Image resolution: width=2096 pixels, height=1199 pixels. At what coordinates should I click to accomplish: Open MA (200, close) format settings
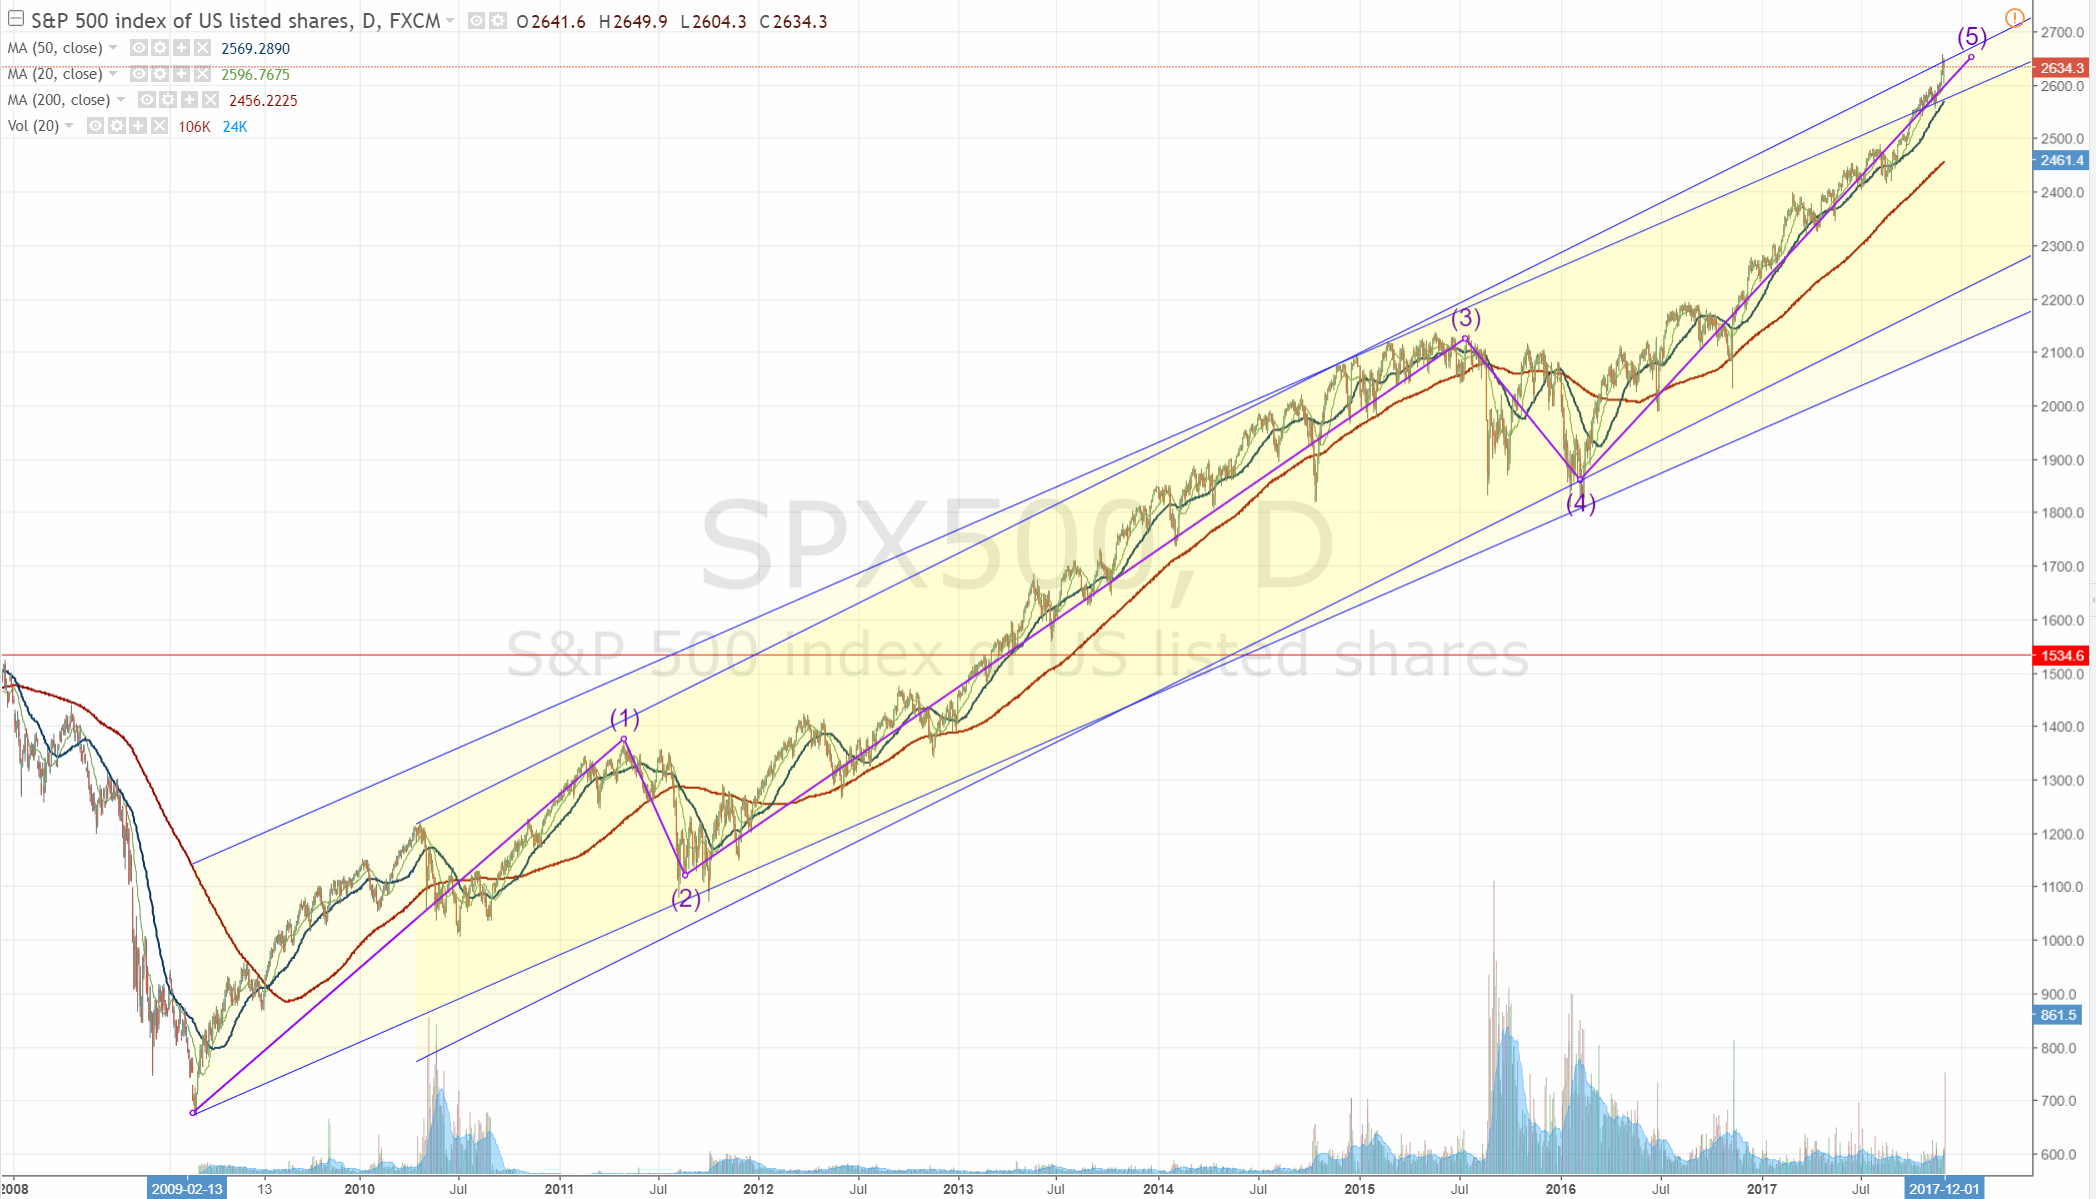coord(168,100)
